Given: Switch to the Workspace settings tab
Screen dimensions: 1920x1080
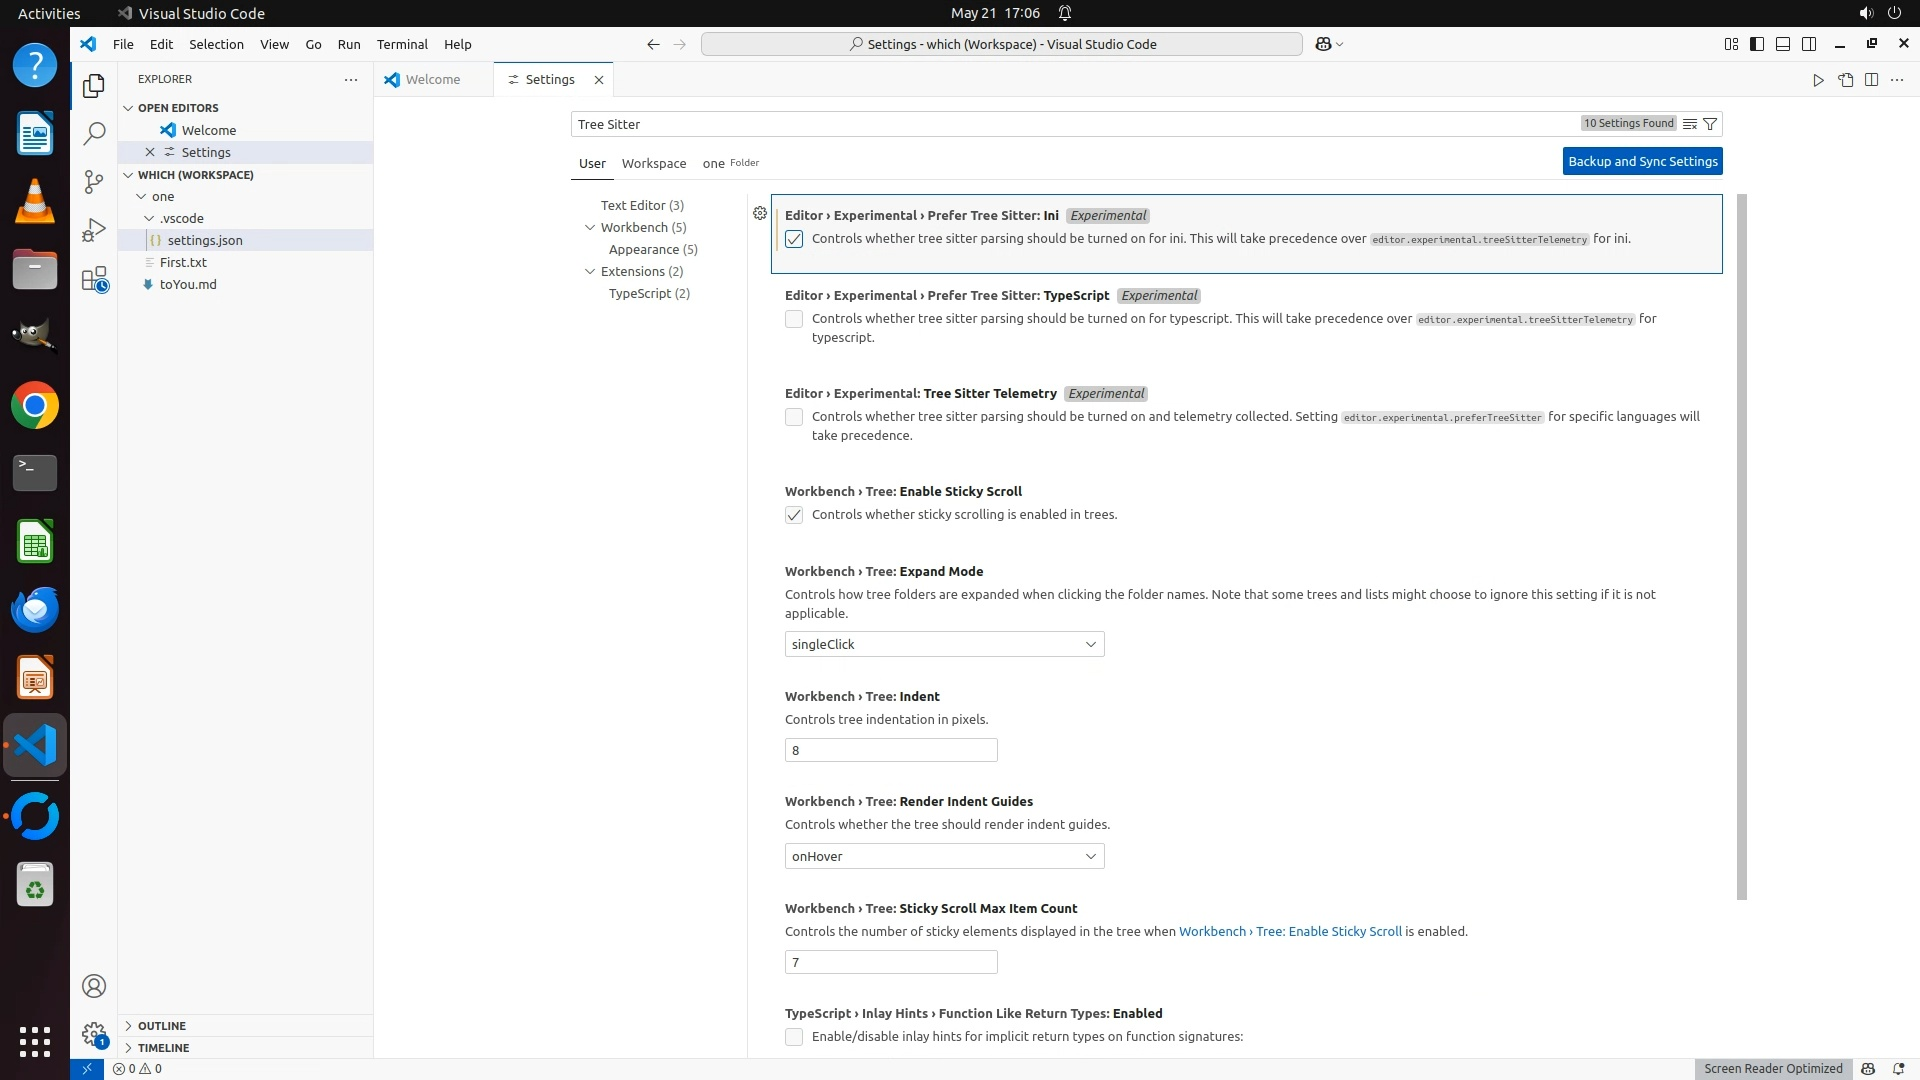Looking at the screenshot, I should click(653, 163).
